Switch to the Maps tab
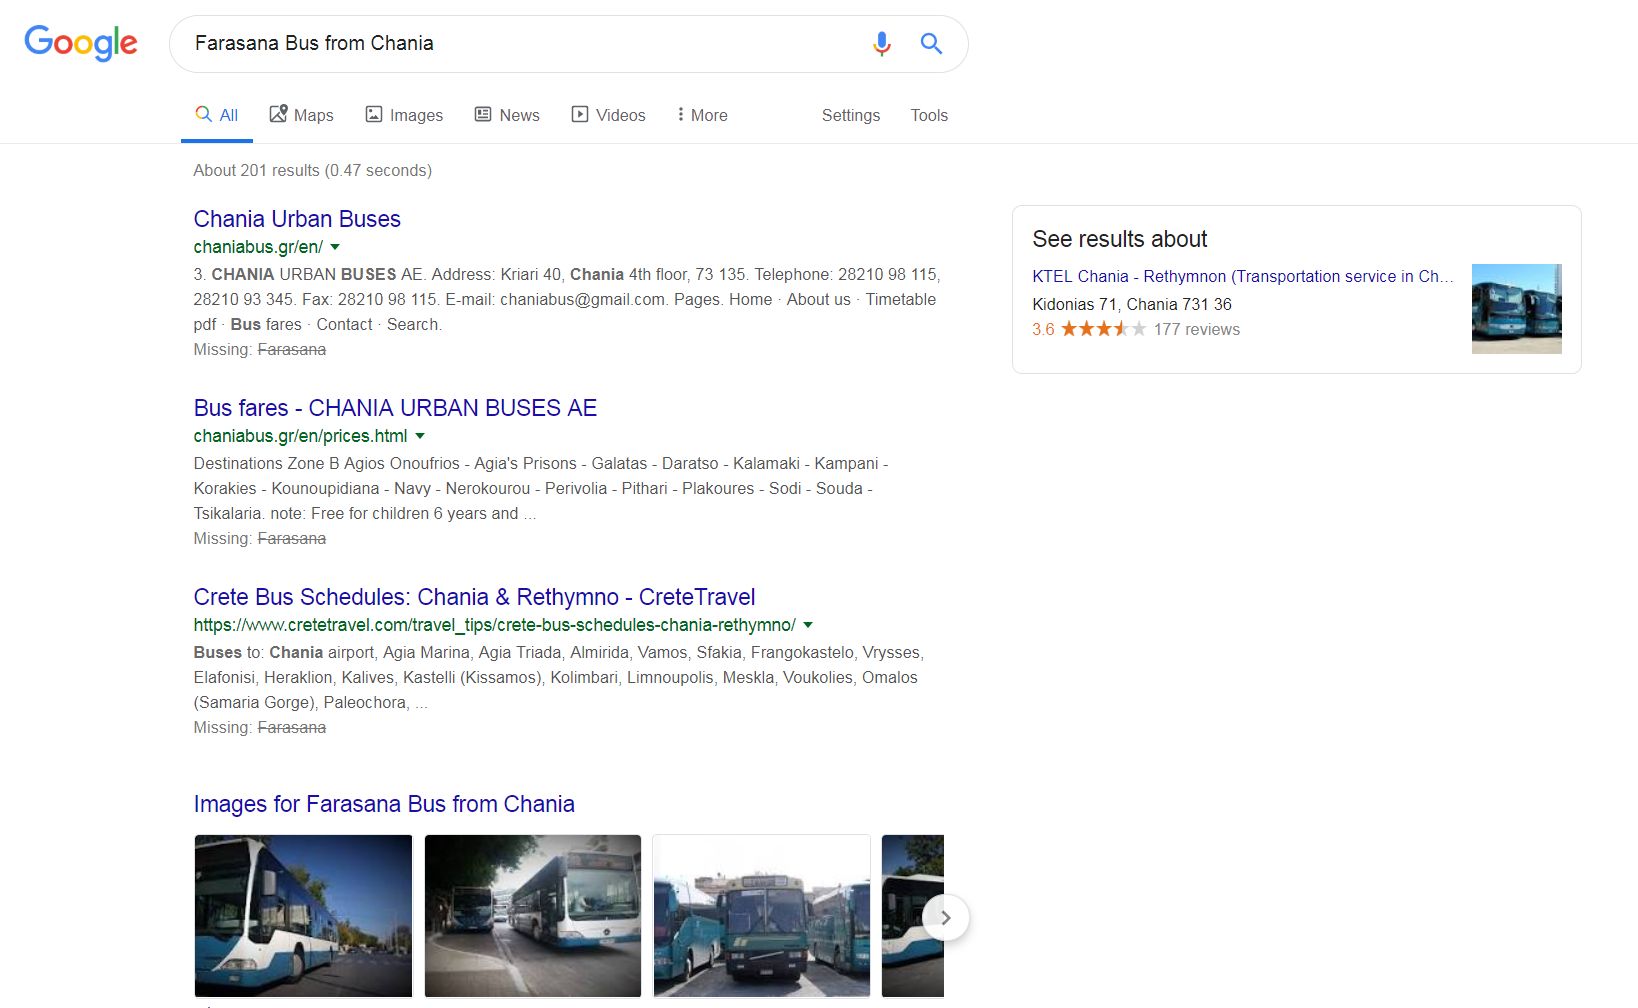The width and height of the screenshot is (1638, 1008). pos(301,115)
